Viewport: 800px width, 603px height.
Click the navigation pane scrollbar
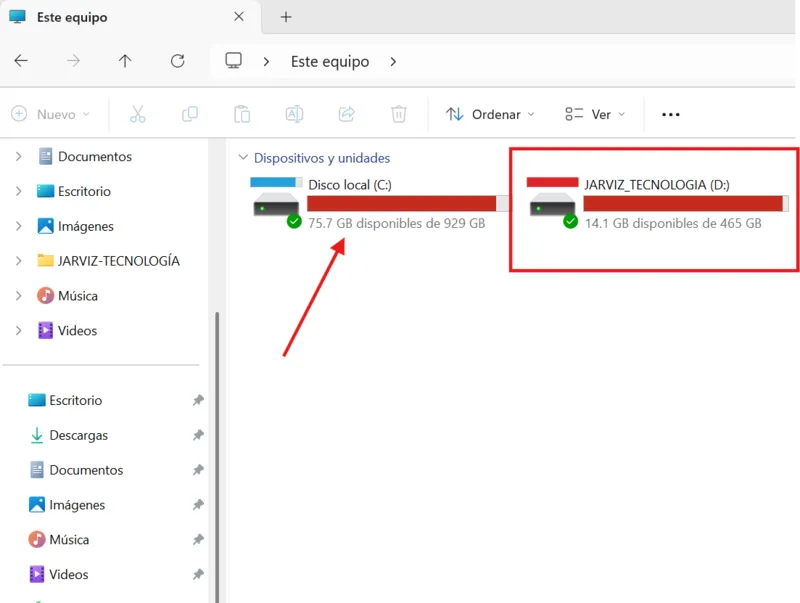(217, 457)
